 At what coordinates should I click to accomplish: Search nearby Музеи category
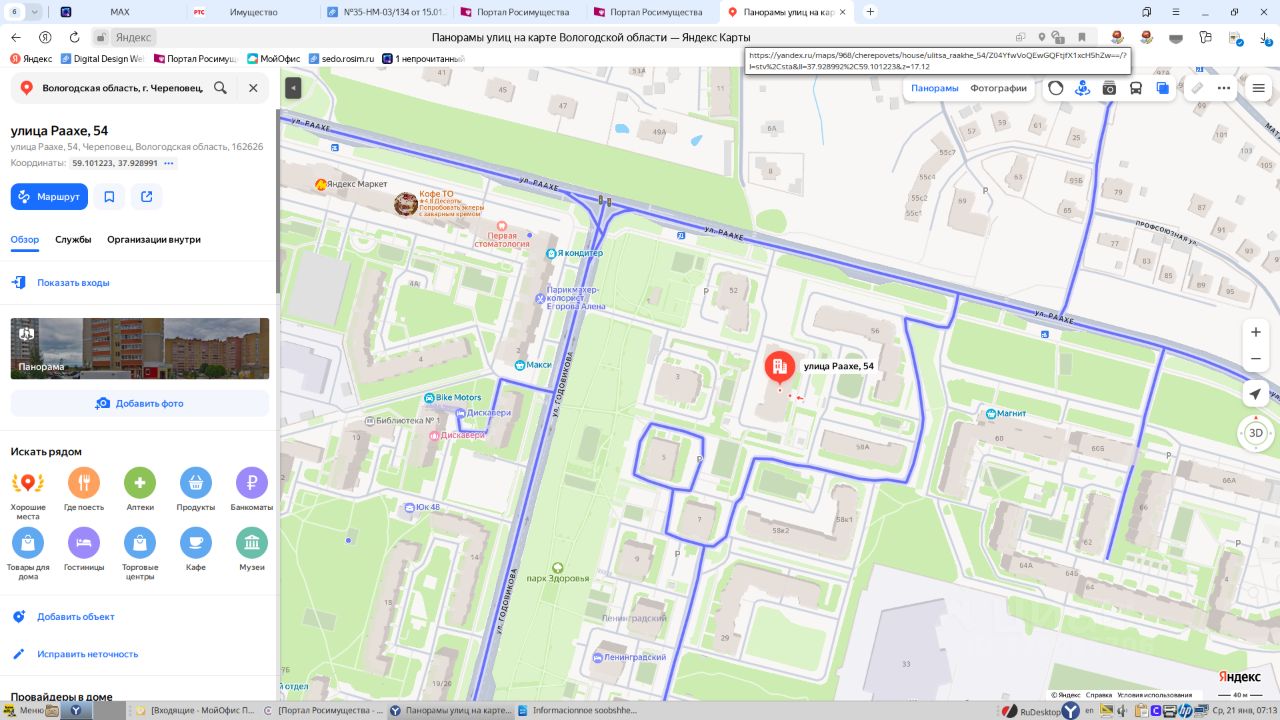point(252,550)
